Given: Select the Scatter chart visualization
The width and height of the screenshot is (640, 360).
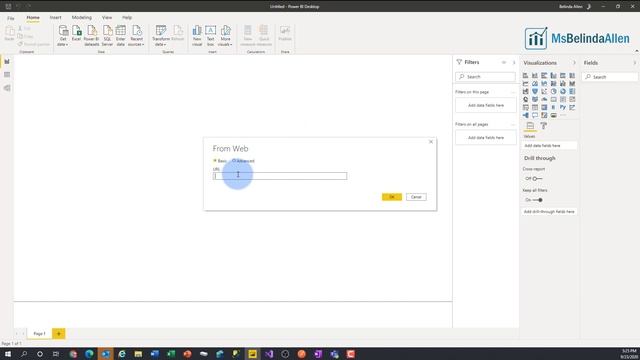Looking at the screenshot, I should point(544,91).
